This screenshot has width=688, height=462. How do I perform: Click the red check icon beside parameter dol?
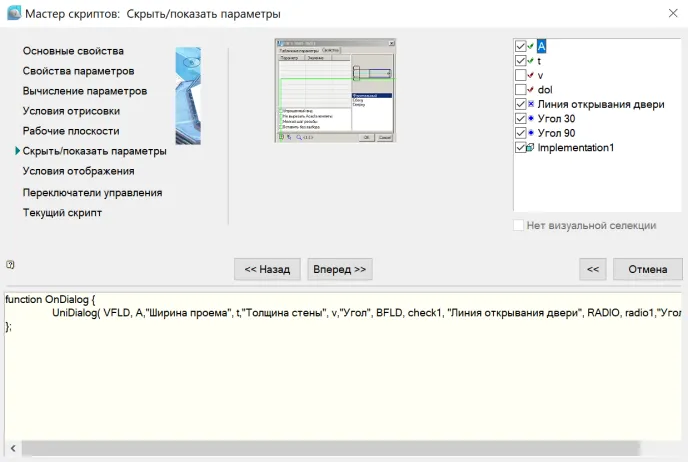tap(531, 90)
